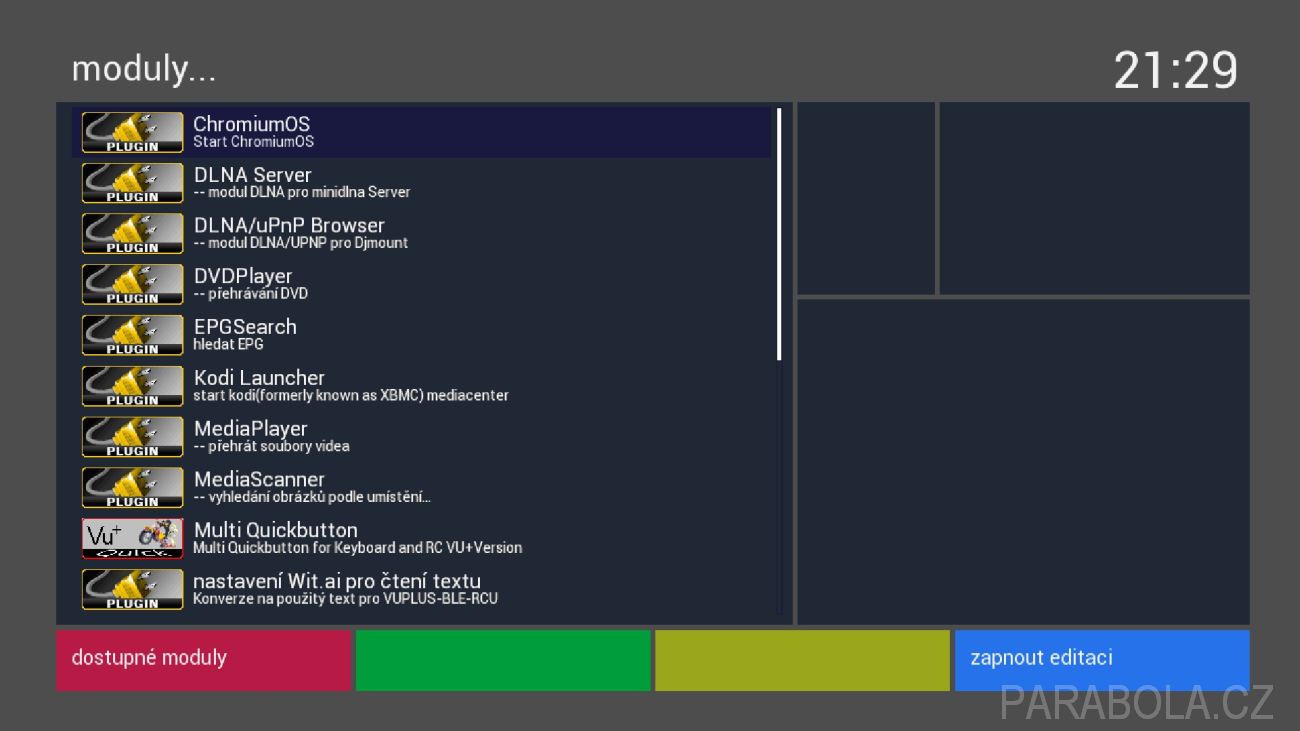This screenshot has height=731, width=1300.
Task: Click the description 'přehrávání DVD'
Action: [x=251, y=294]
